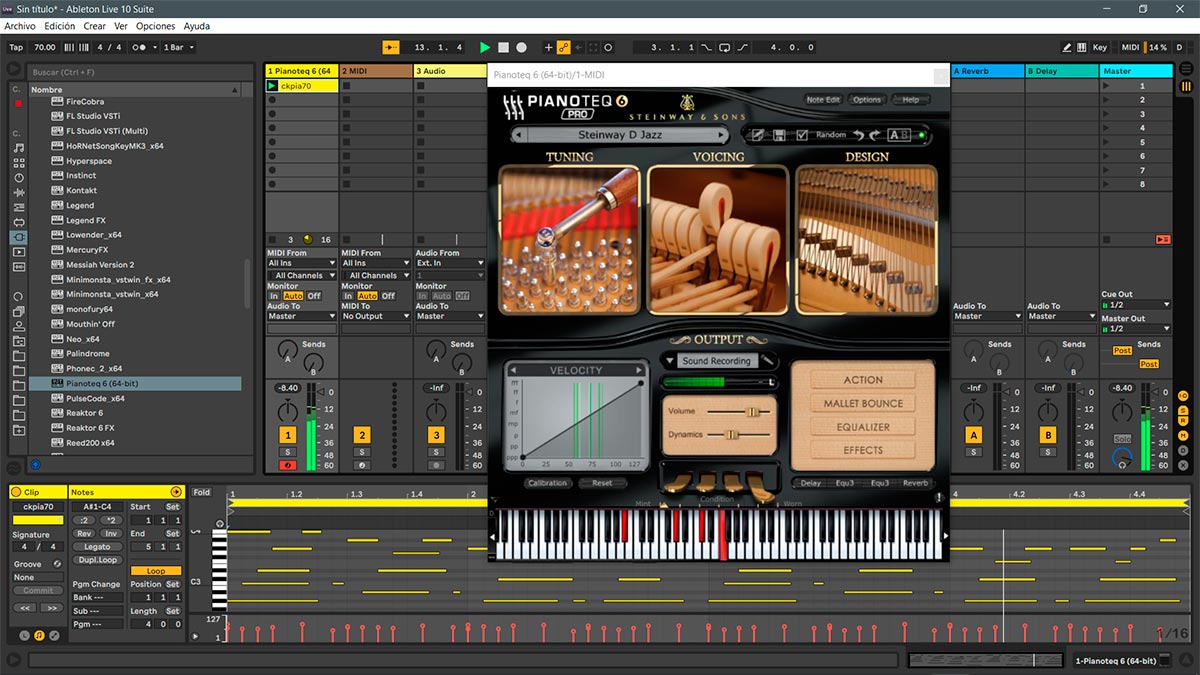
Task: Click Pianoteq MALLET BOUNCE button
Action: (862, 403)
